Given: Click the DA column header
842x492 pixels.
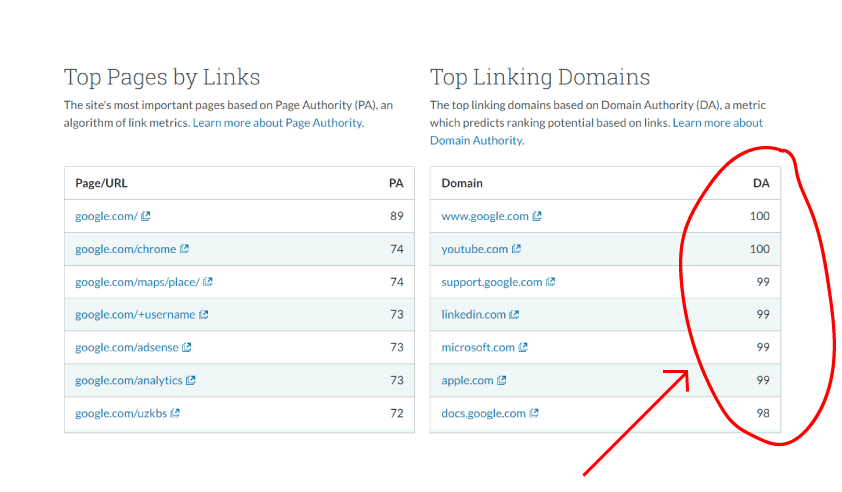Looking at the screenshot, I should (x=761, y=183).
